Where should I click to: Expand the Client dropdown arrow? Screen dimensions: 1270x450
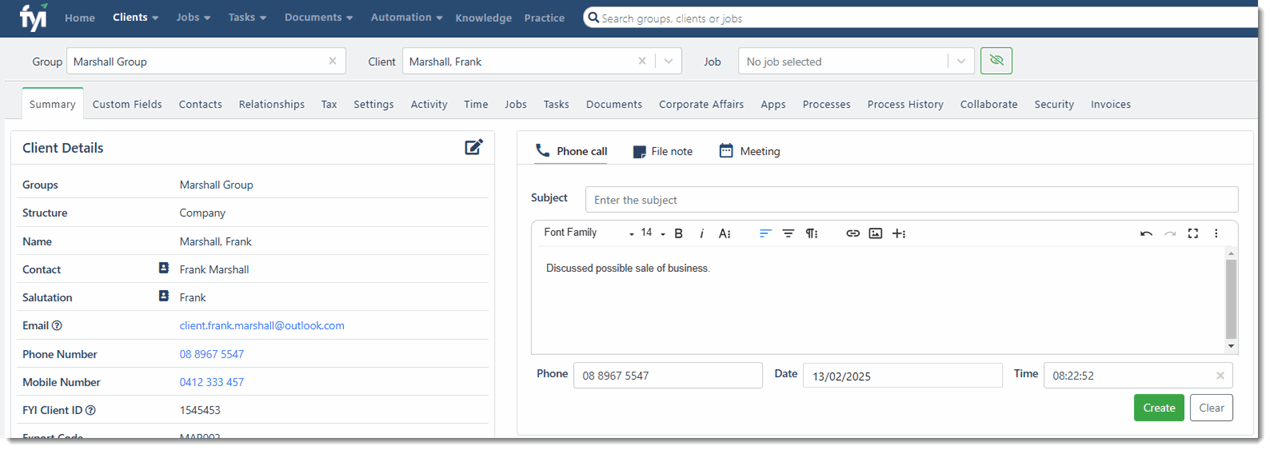click(x=668, y=61)
